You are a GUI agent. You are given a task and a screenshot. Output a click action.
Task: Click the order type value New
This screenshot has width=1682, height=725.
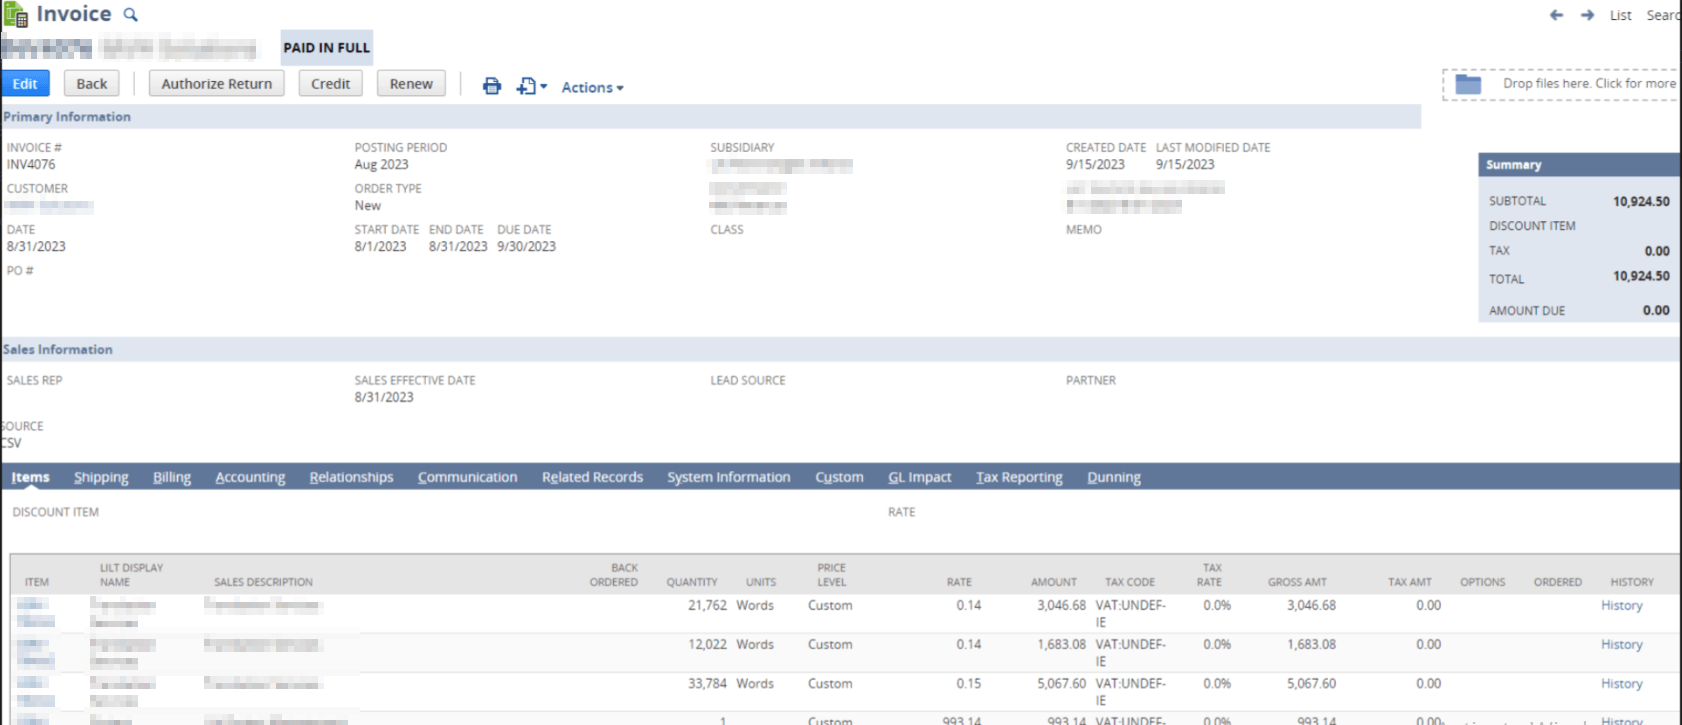(367, 205)
